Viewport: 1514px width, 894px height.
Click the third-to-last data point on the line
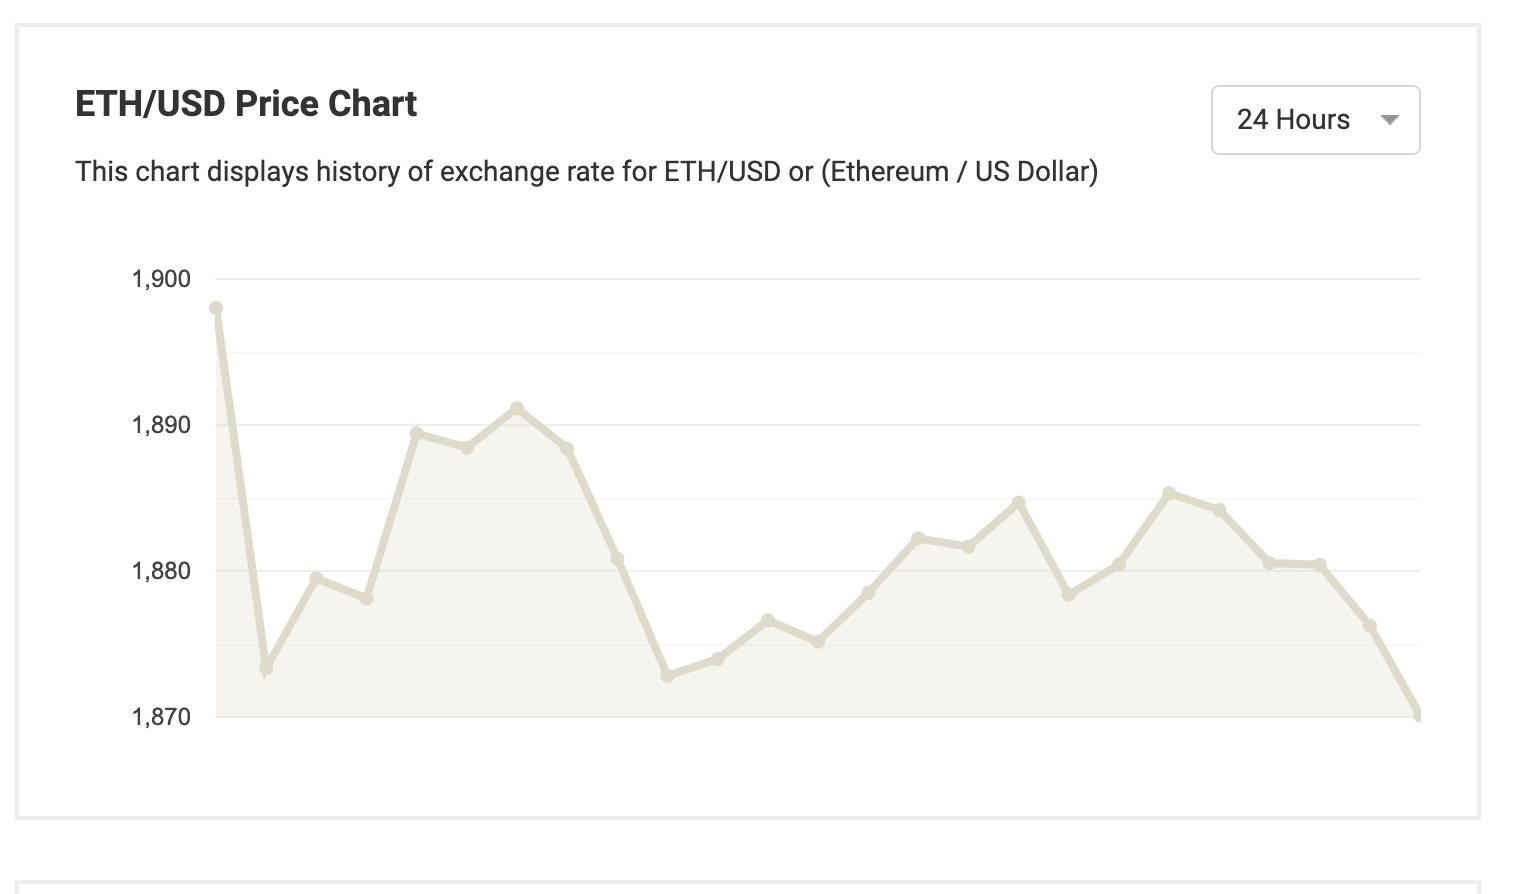[x=1320, y=565]
